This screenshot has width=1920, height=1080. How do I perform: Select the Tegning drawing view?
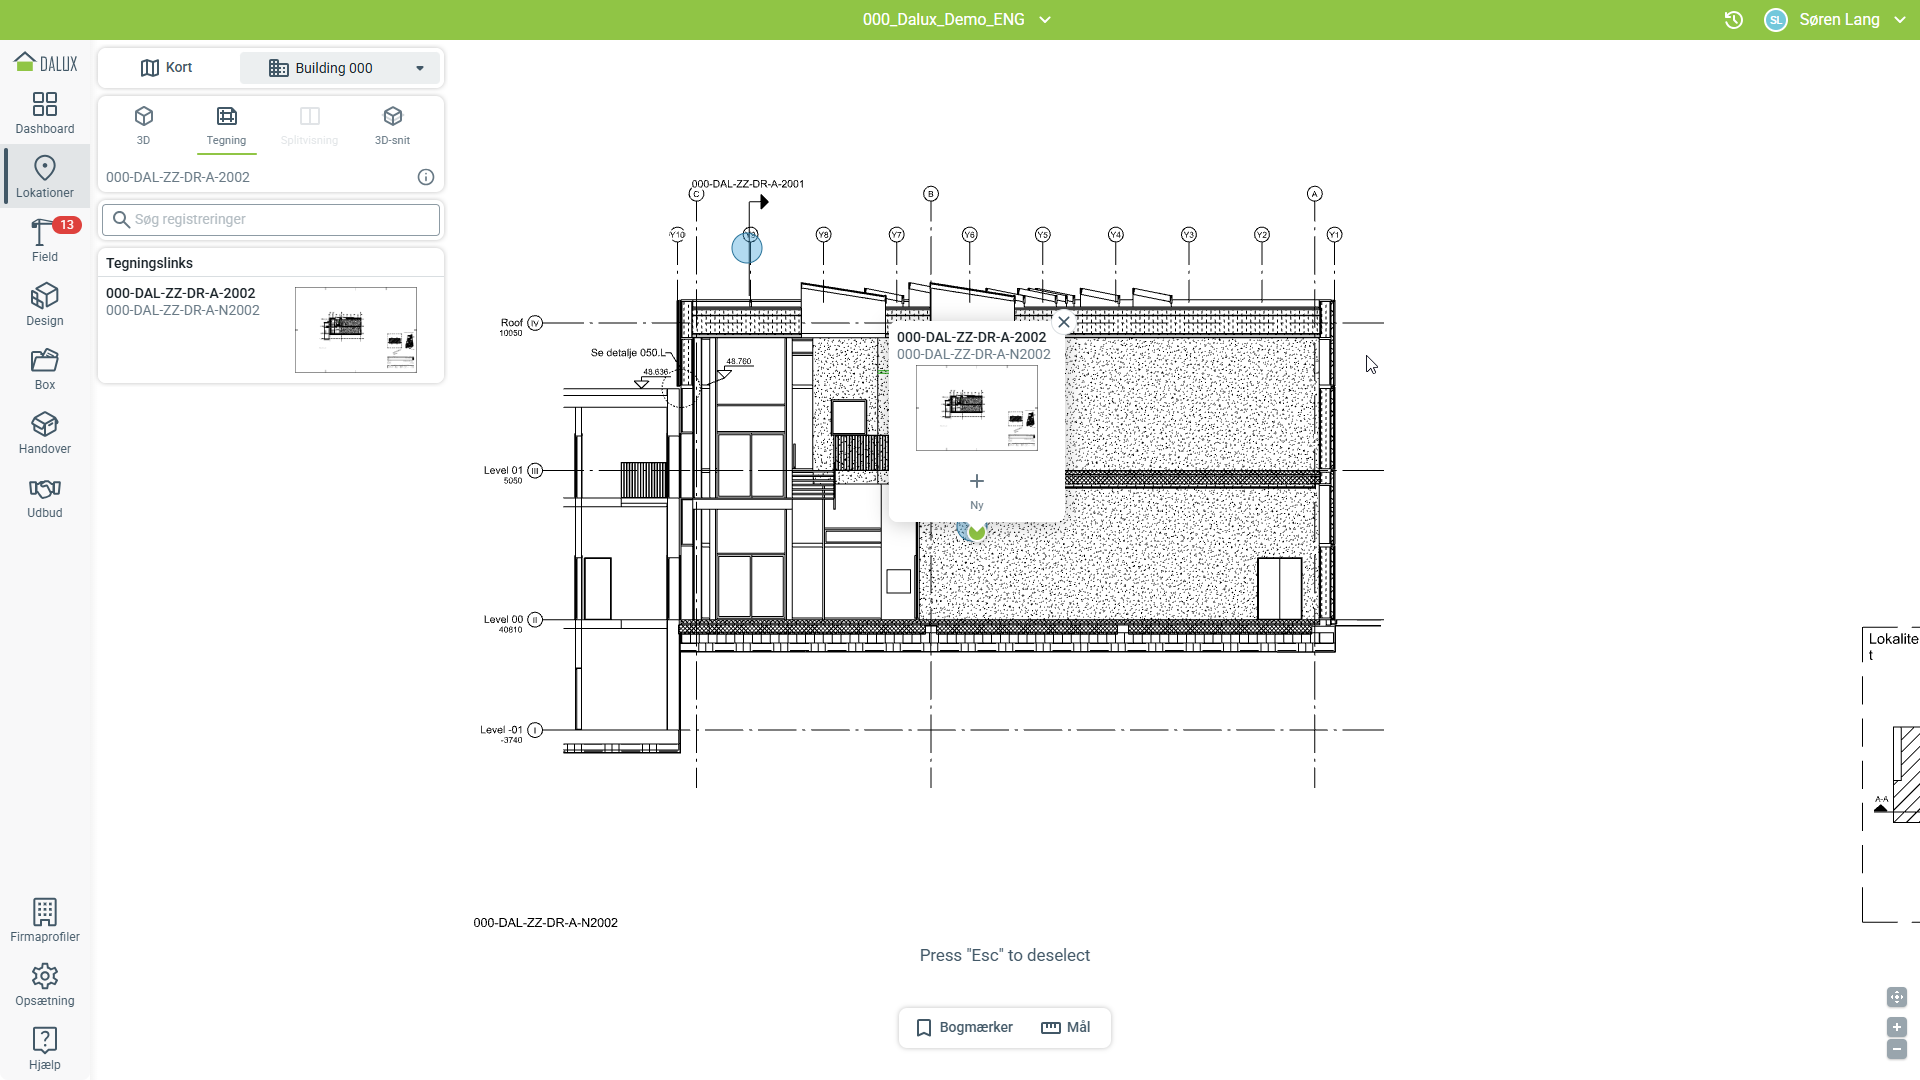point(227,125)
